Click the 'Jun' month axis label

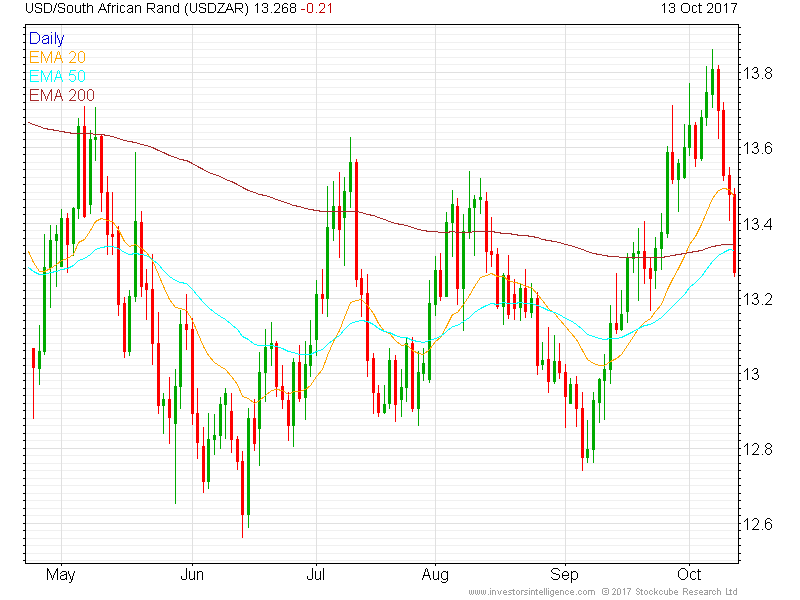point(192,575)
